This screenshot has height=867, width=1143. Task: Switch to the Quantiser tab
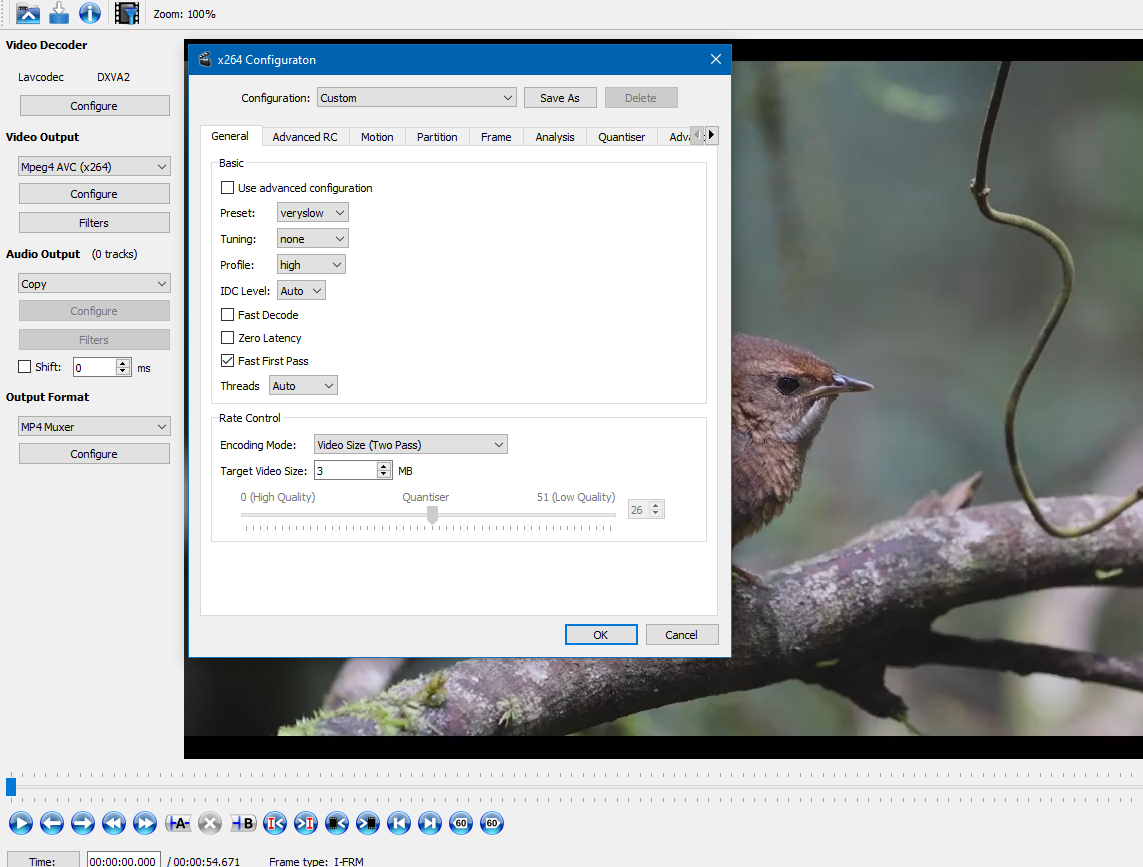tap(621, 137)
